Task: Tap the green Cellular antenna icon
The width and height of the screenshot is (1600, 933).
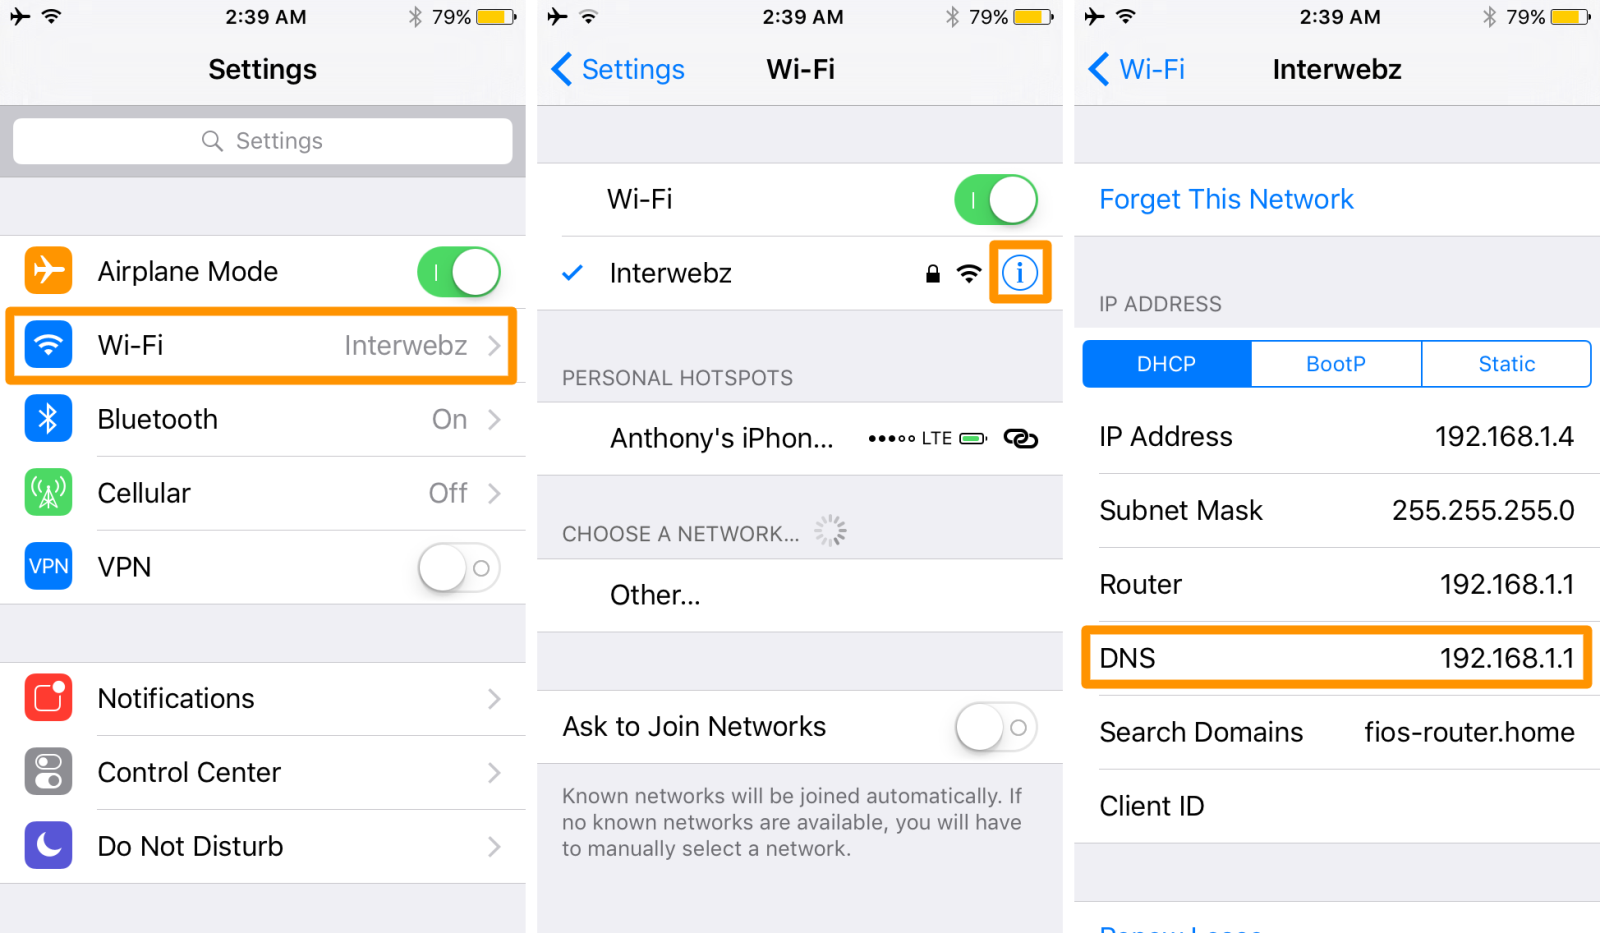Action: [x=48, y=492]
